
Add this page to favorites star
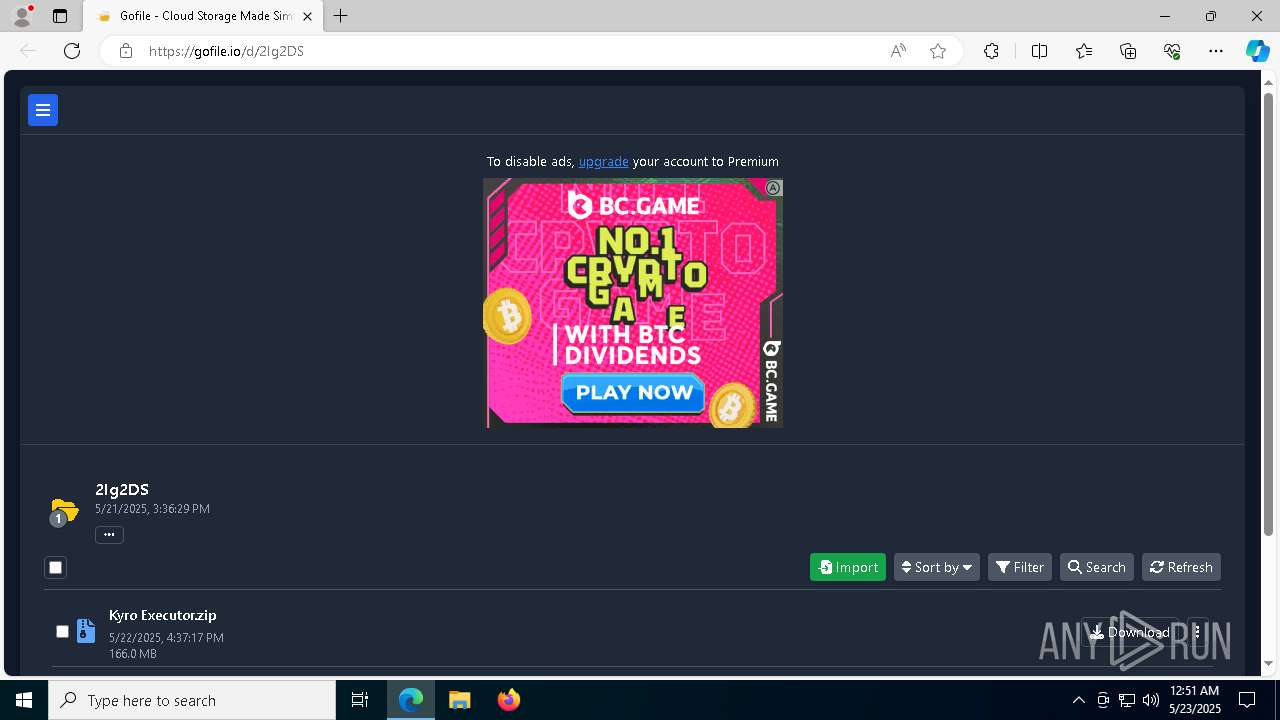click(x=938, y=51)
